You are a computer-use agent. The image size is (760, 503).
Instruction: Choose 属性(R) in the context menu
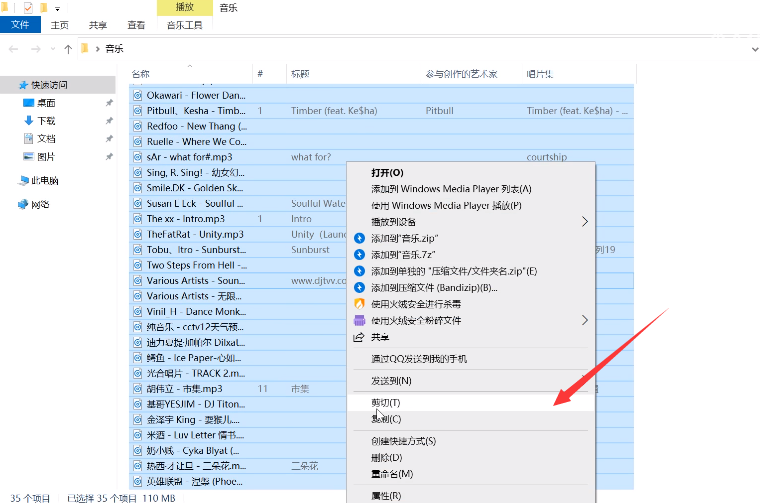click(x=471, y=496)
